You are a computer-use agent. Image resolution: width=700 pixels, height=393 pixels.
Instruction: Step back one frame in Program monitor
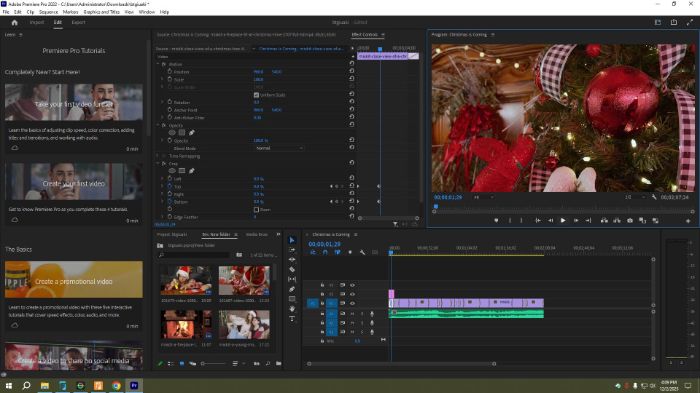pyautogui.click(x=550, y=220)
